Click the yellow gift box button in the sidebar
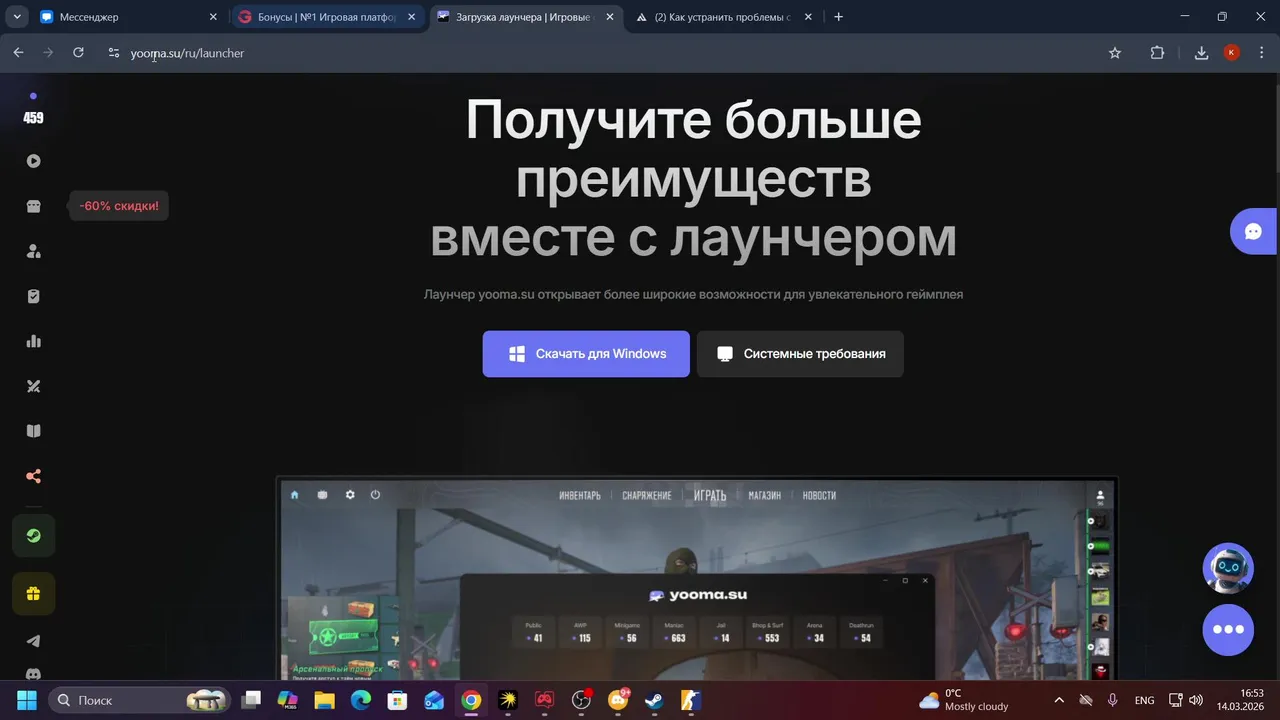Image resolution: width=1280 pixels, height=720 pixels. [x=33, y=593]
